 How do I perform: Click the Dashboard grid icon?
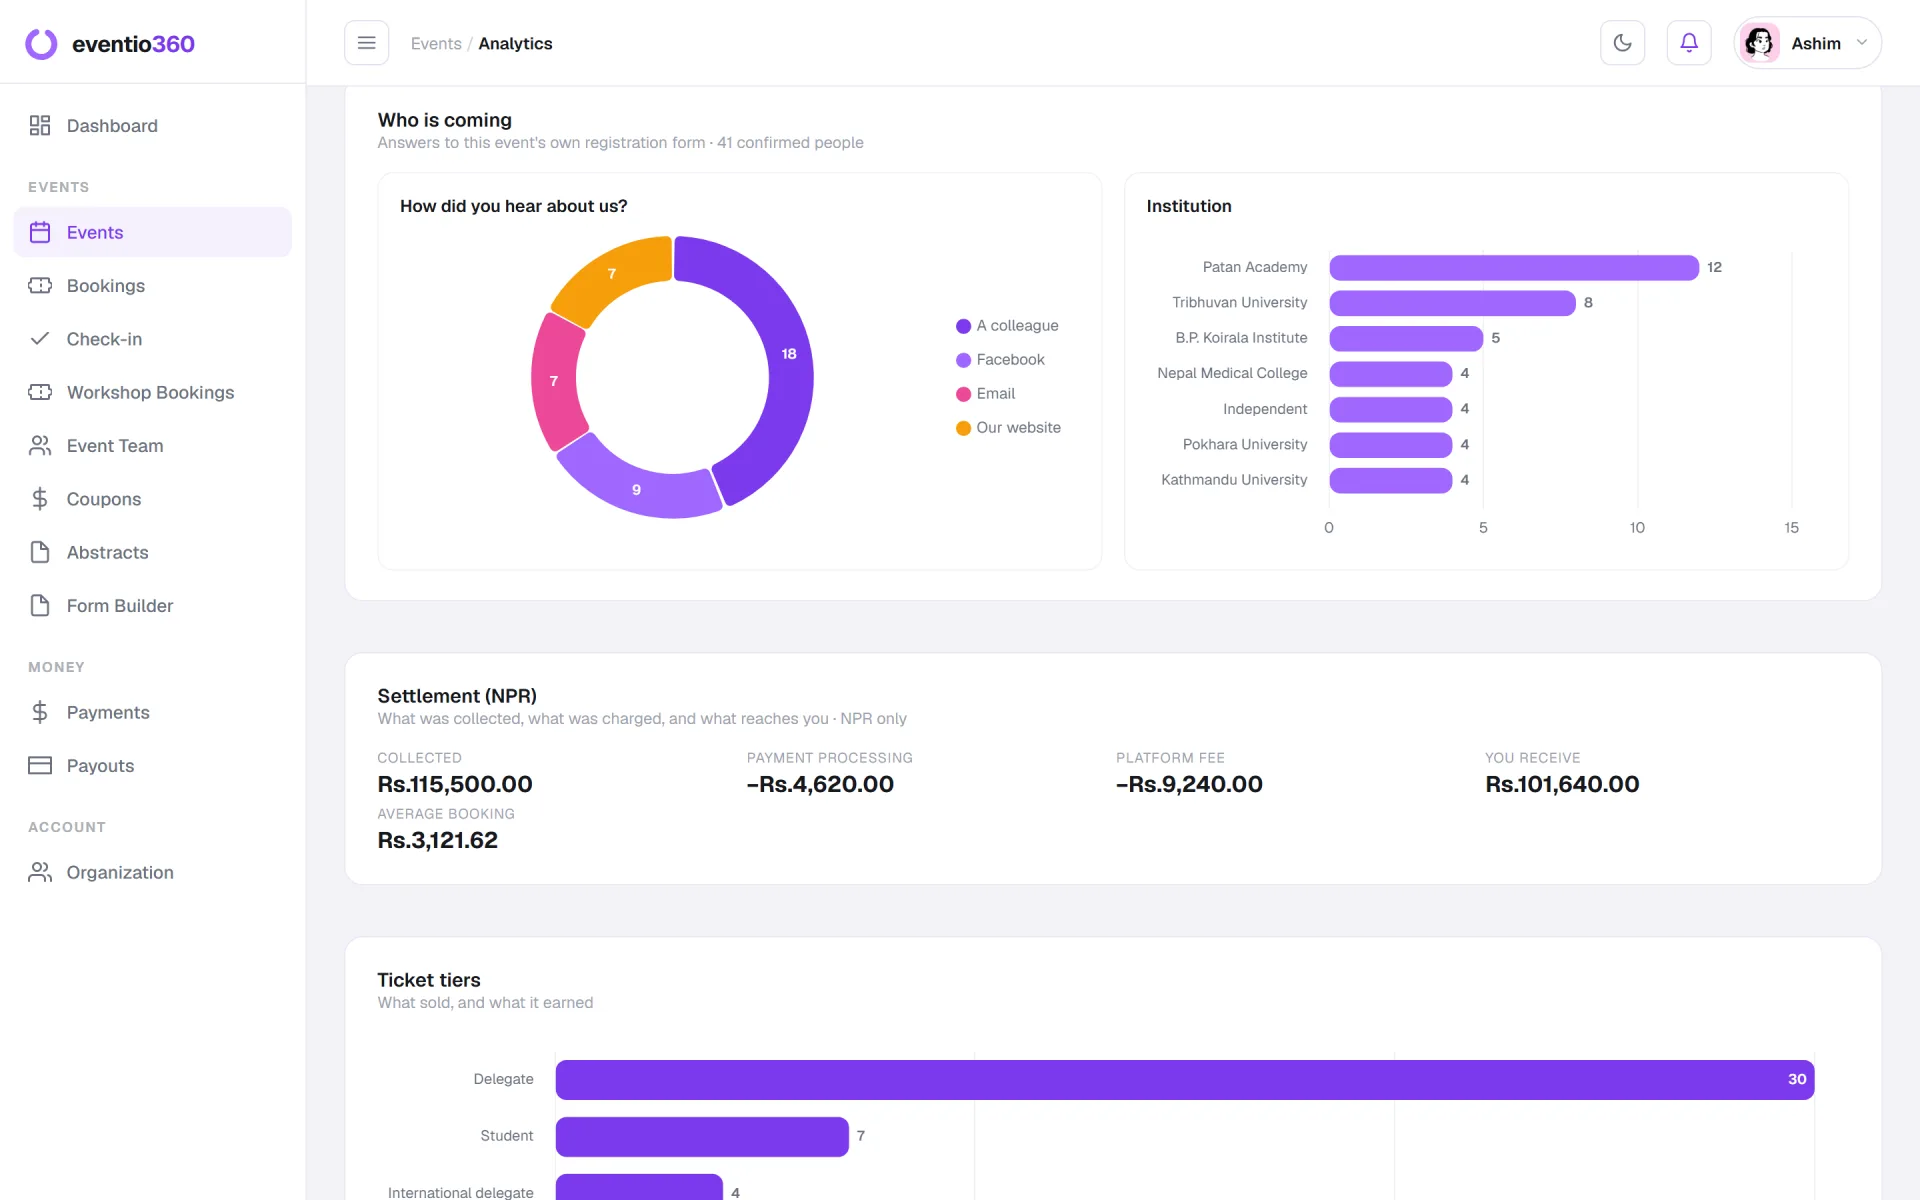click(x=40, y=125)
